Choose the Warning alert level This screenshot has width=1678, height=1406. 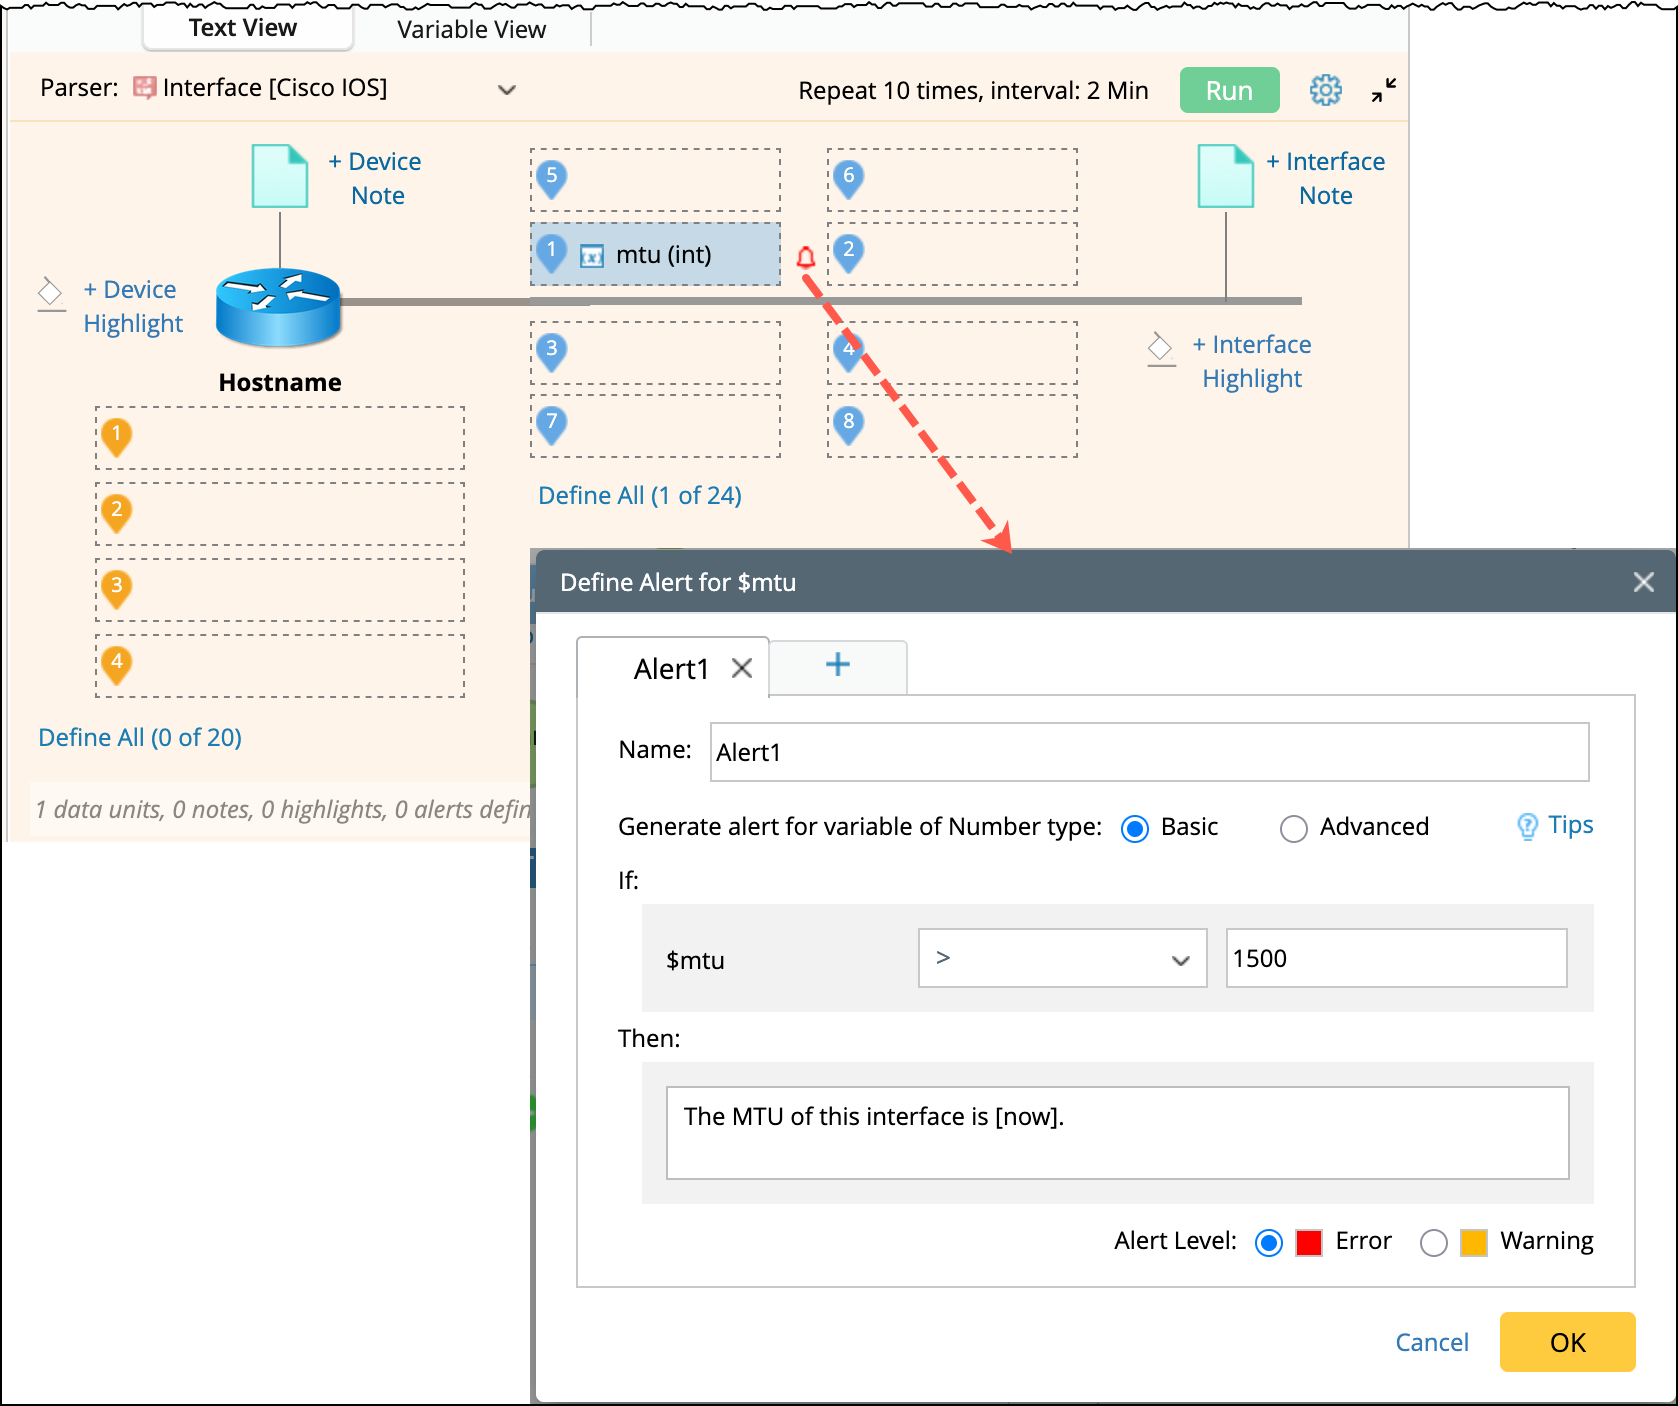point(1434,1242)
